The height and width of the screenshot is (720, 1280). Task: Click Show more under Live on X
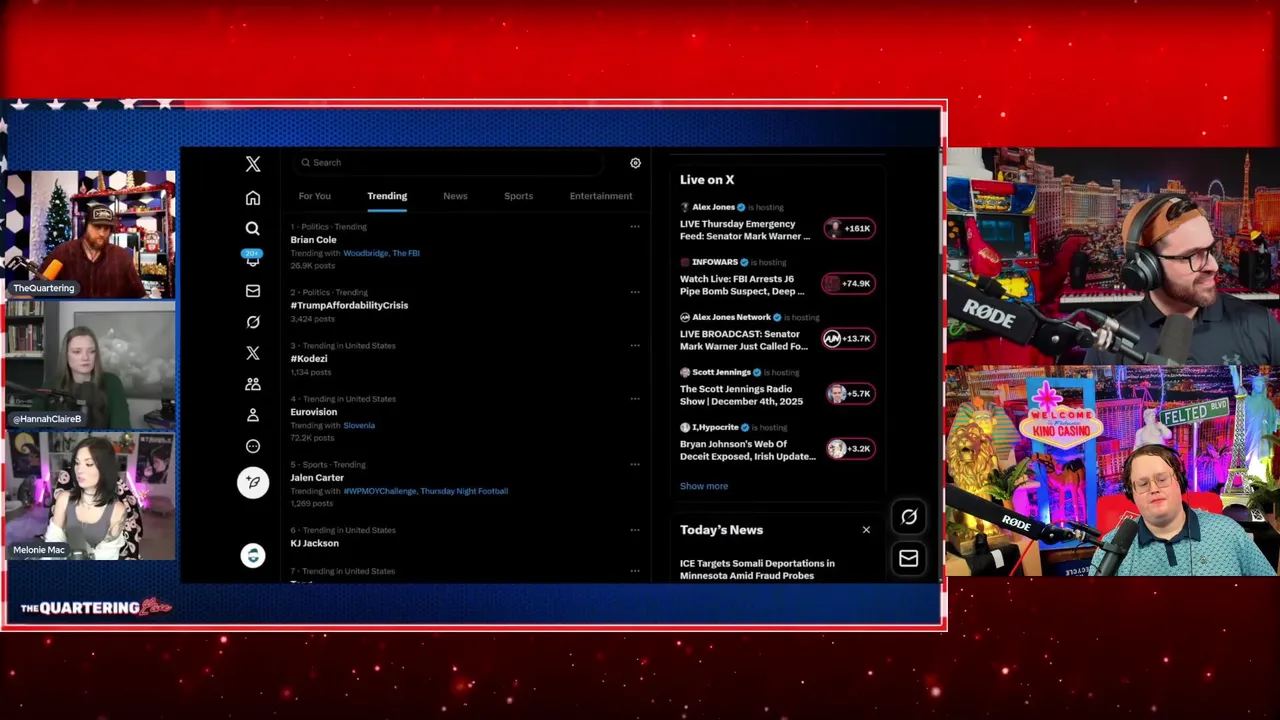[x=704, y=486]
